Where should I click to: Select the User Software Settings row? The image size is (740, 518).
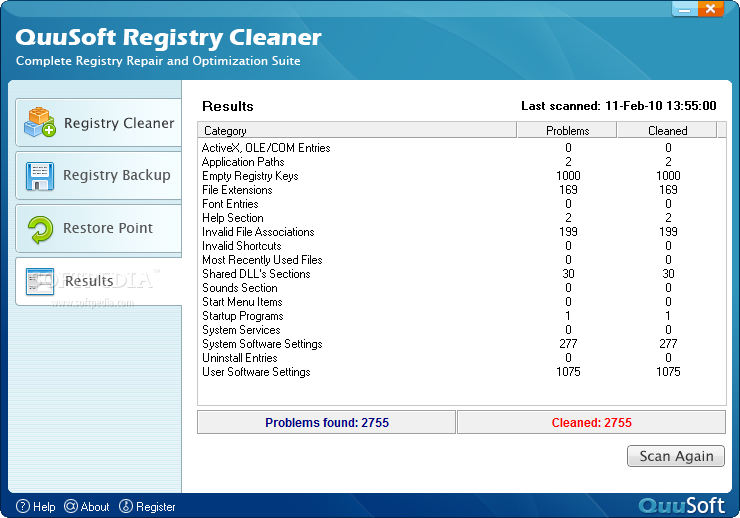(x=462, y=372)
